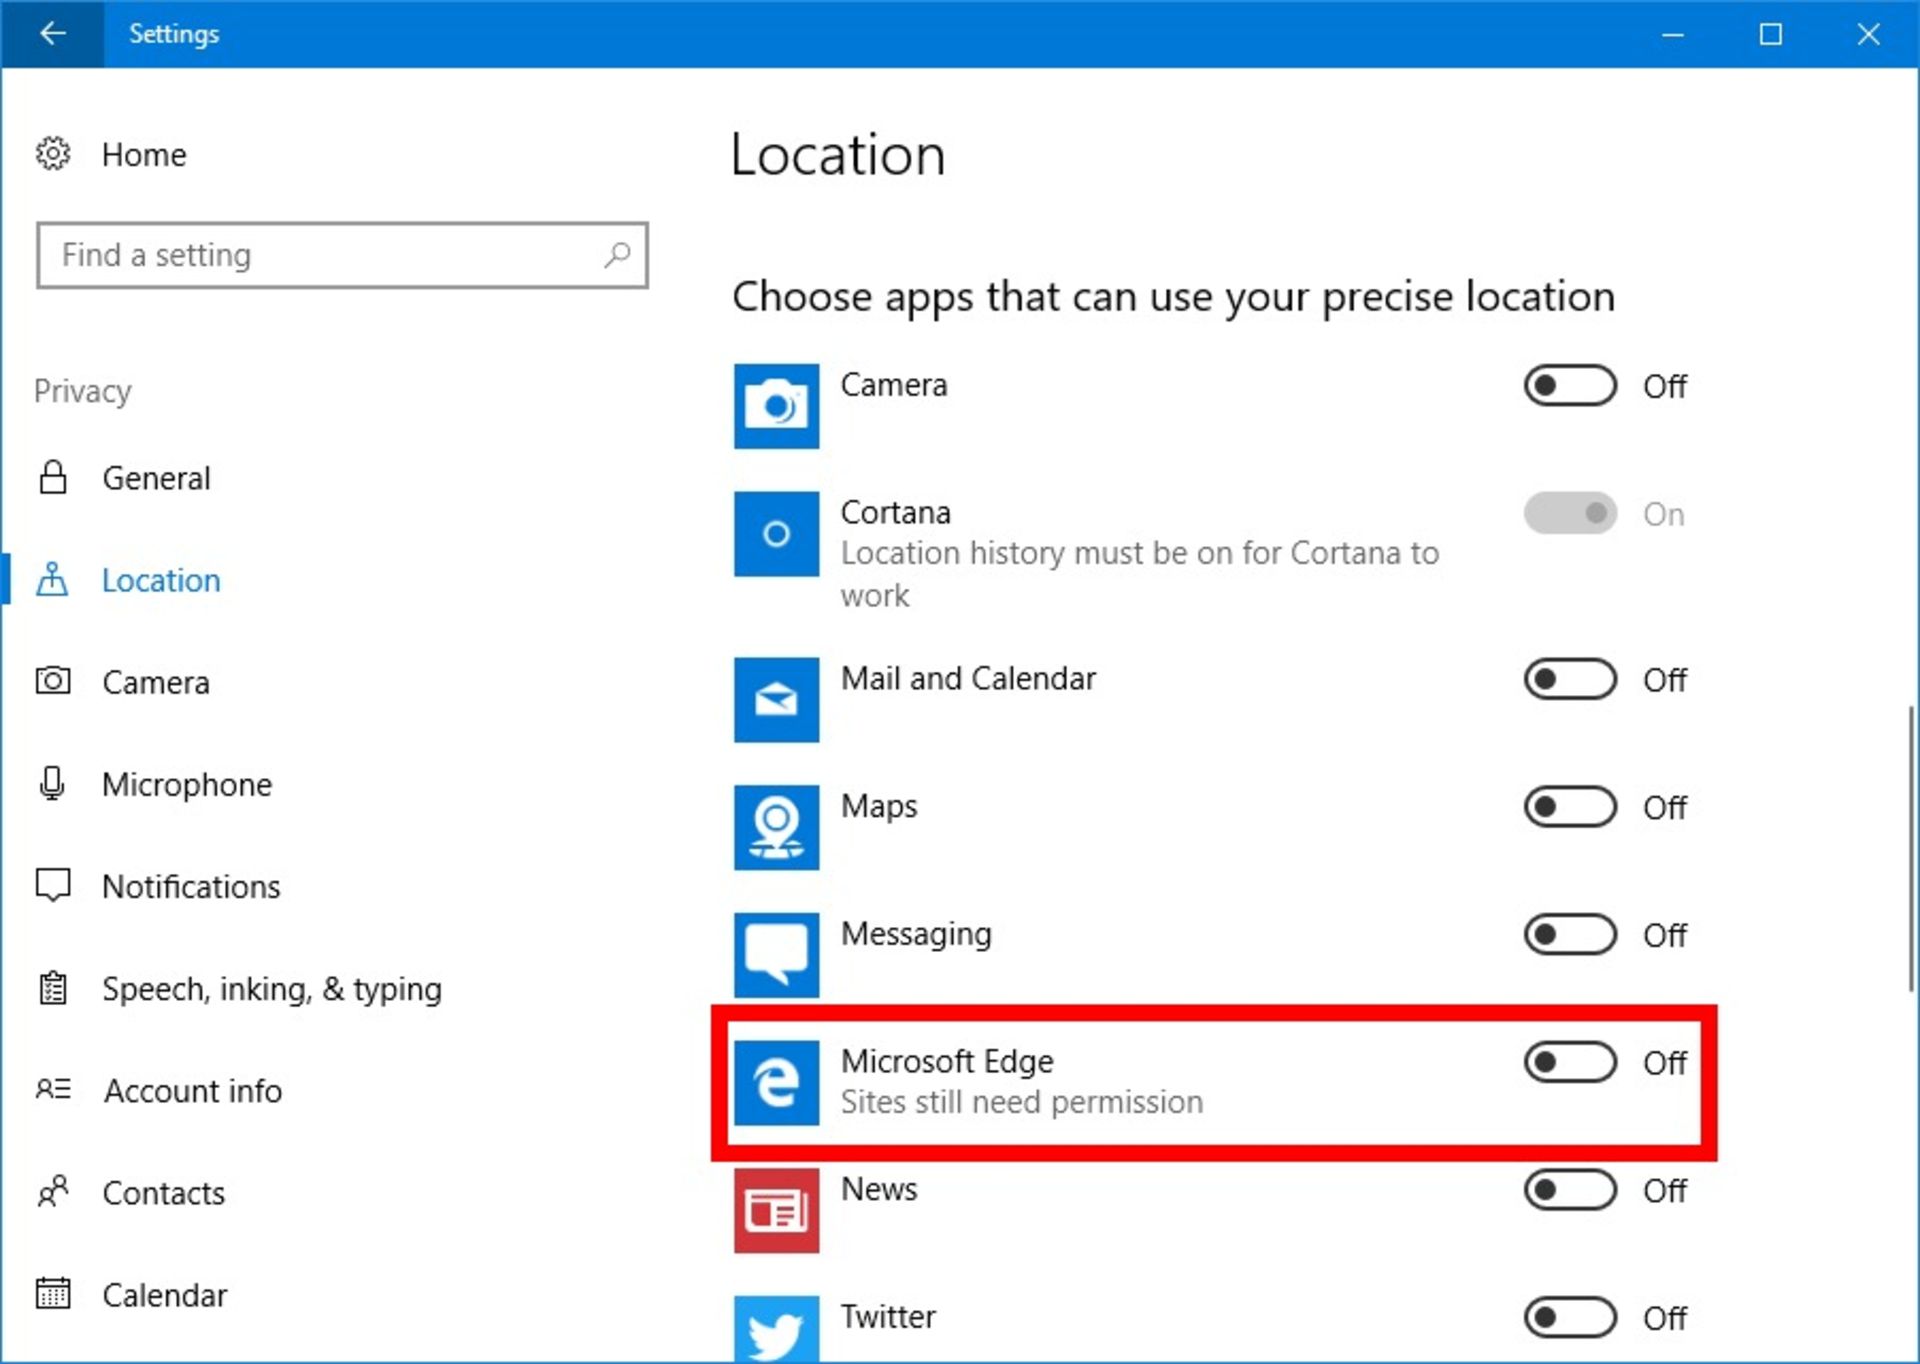The width and height of the screenshot is (1920, 1364).
Task: Click the Maps app icon
Action: (776, 827)
